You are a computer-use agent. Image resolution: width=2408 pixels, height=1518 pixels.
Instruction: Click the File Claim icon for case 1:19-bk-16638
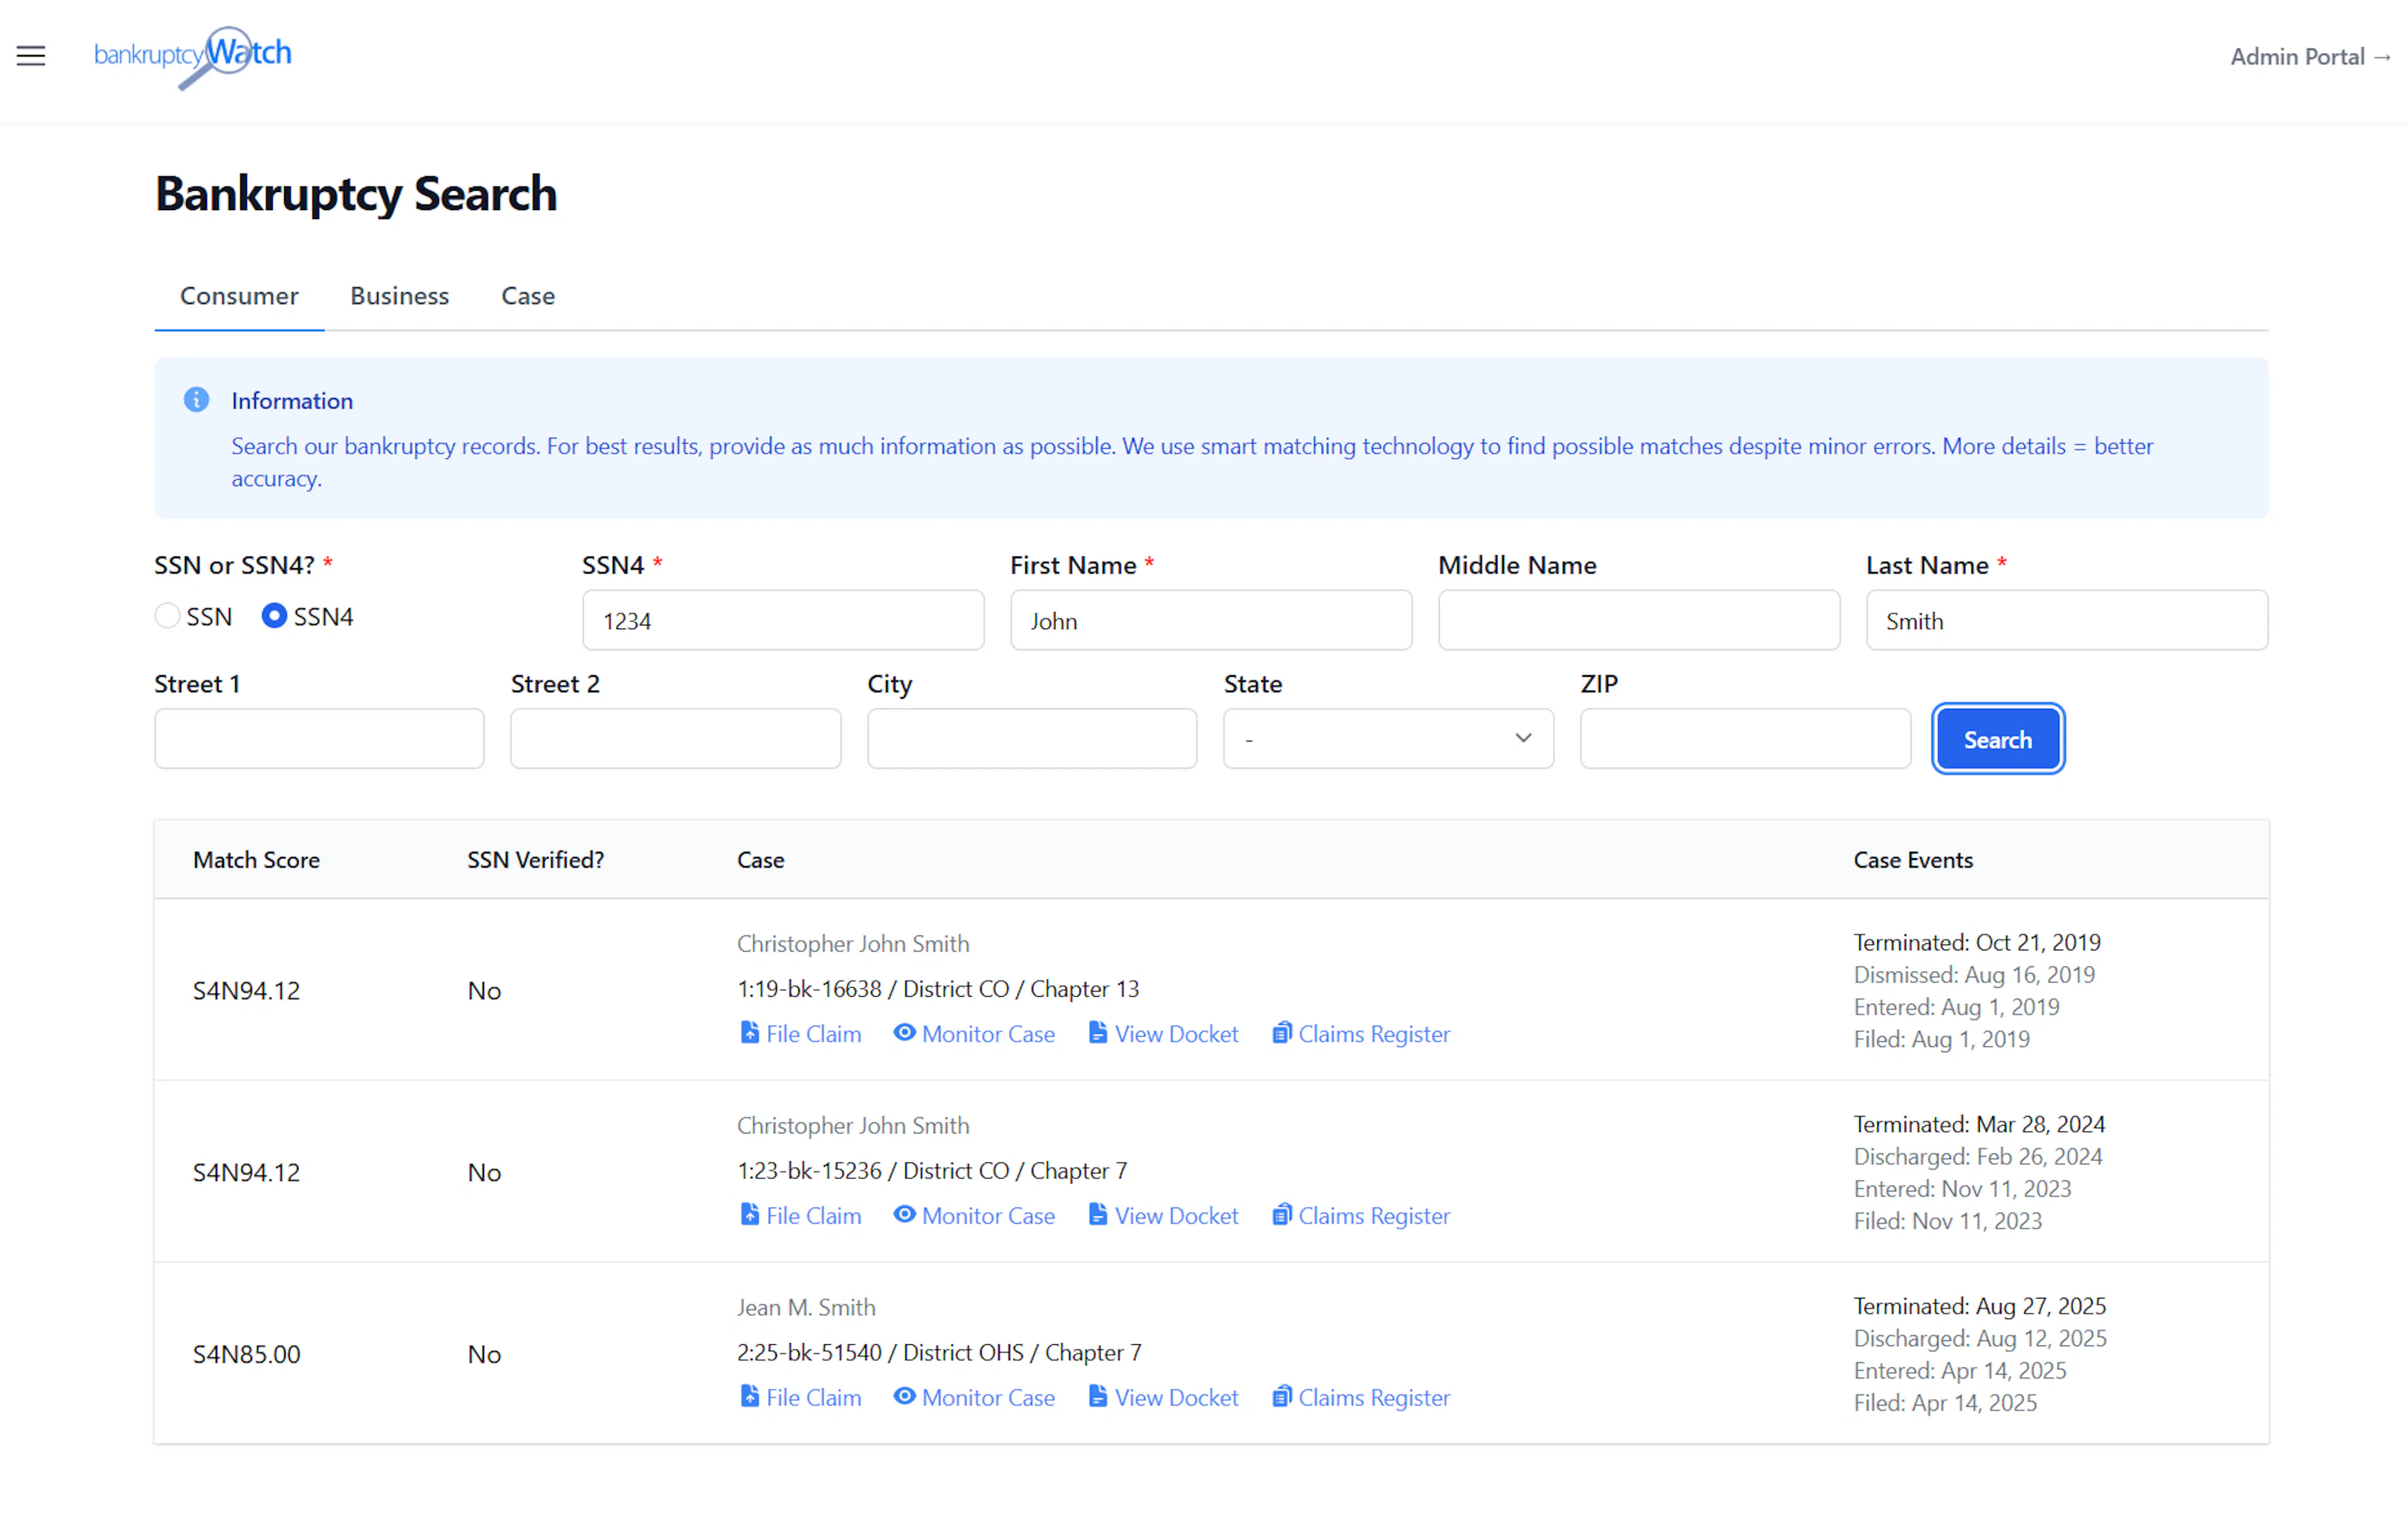click(750, 1033)
